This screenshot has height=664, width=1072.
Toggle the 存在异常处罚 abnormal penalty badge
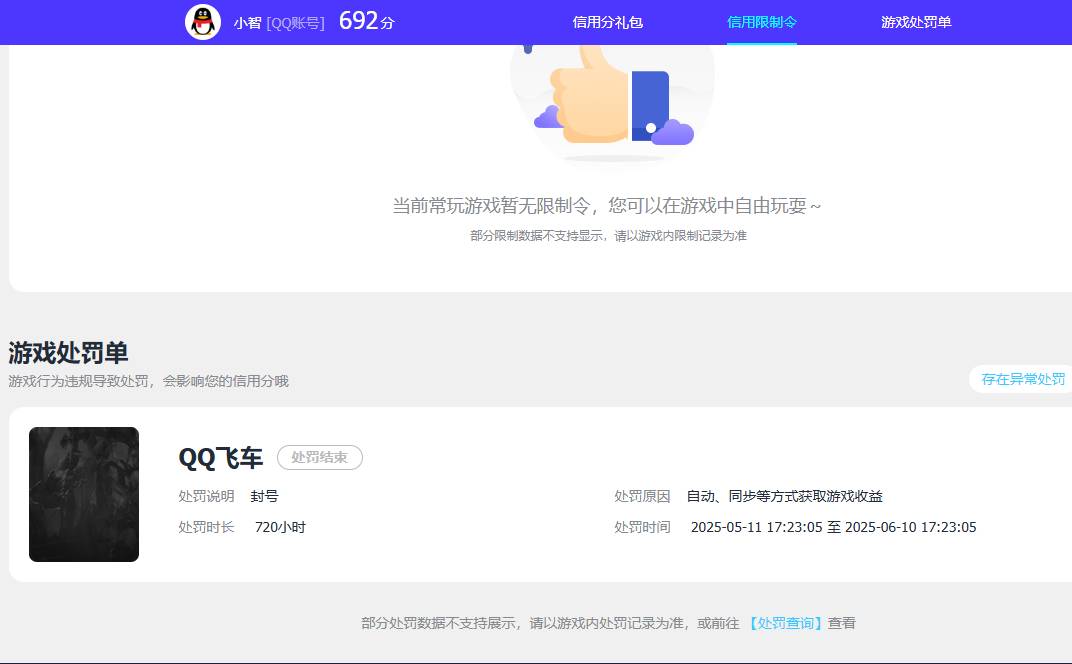1021,379
